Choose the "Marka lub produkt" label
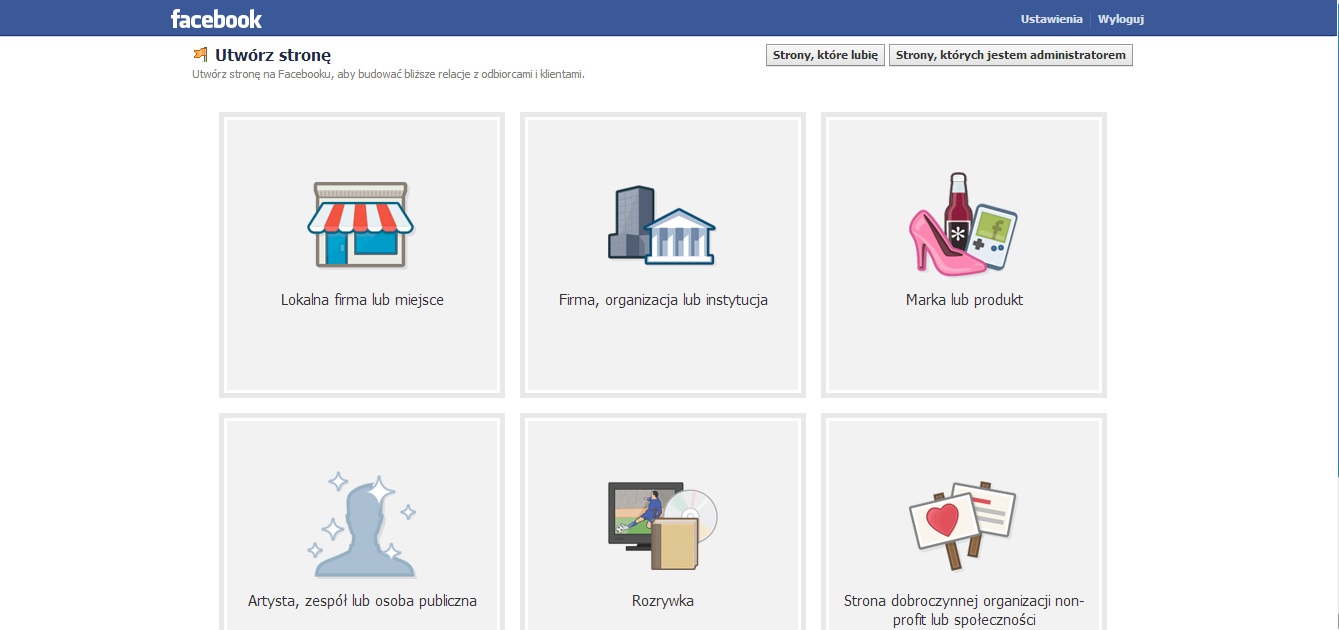This screenshot has height=630, width=1339. 964,300
